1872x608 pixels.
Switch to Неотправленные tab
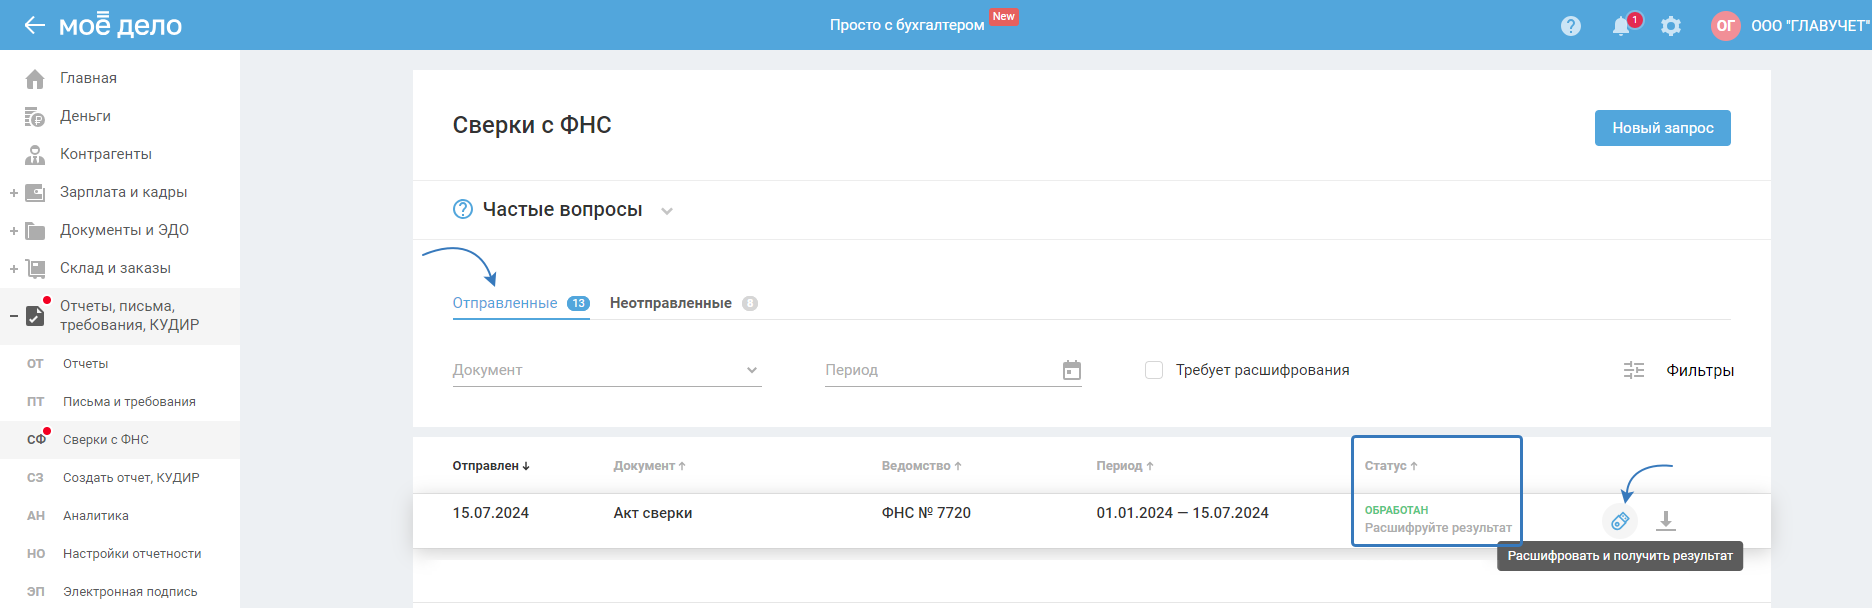click(x=671, y=303)
